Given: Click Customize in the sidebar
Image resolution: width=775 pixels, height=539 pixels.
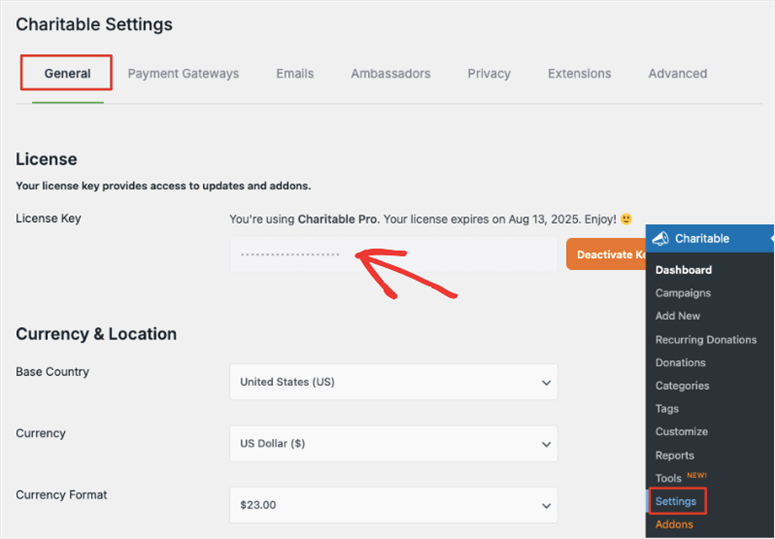Looking at the screenshot, I should coord(682,431).
